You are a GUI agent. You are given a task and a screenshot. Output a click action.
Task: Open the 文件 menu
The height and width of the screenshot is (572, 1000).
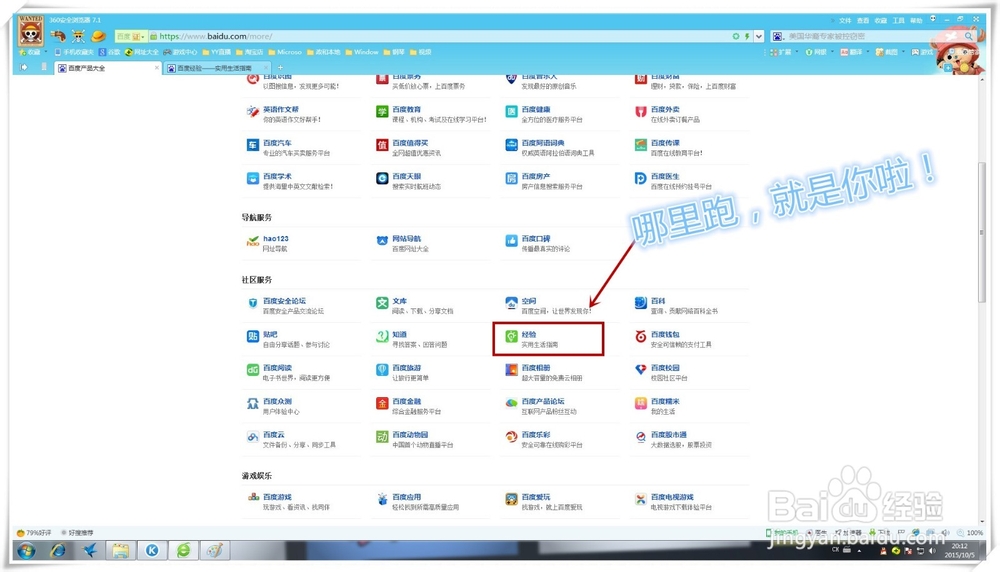click(845, 20)
